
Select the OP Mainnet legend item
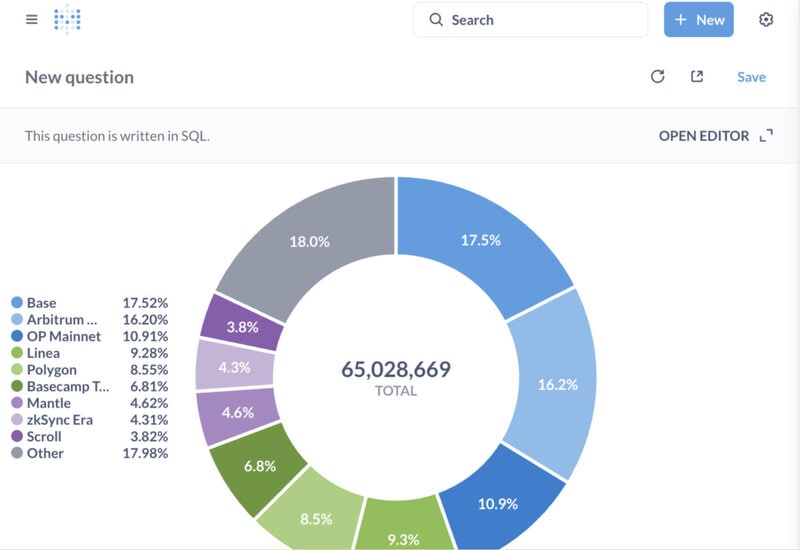pyautogui.click(x=64, y=336)
